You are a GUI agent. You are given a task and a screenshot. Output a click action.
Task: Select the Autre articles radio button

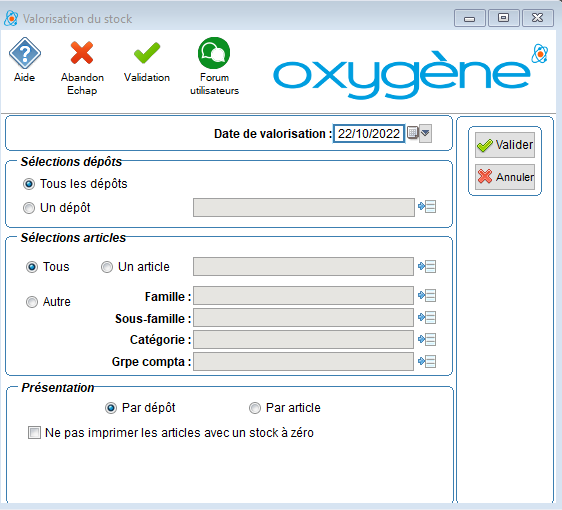pos(32,302)
